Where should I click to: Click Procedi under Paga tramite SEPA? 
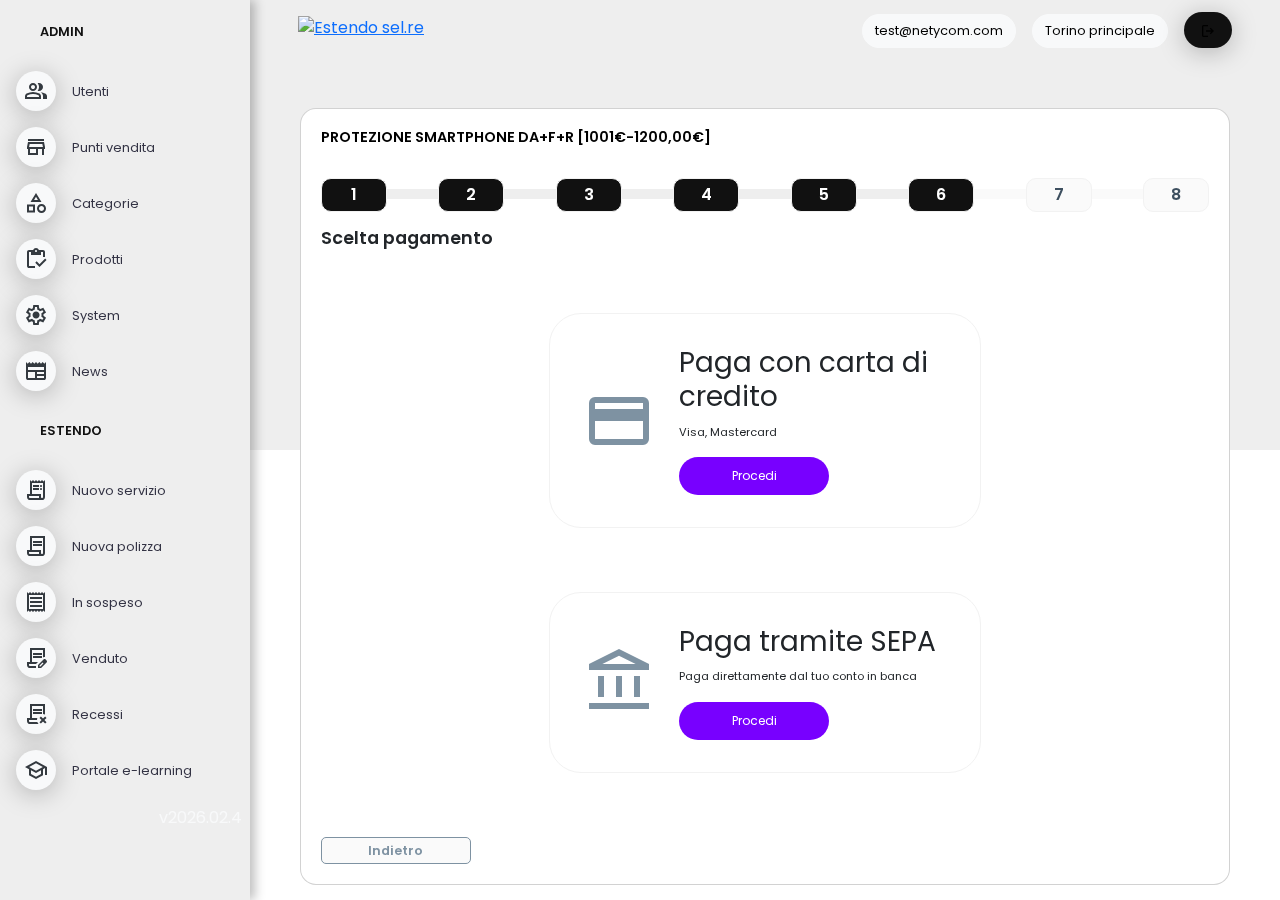click(x=753, y=720)
